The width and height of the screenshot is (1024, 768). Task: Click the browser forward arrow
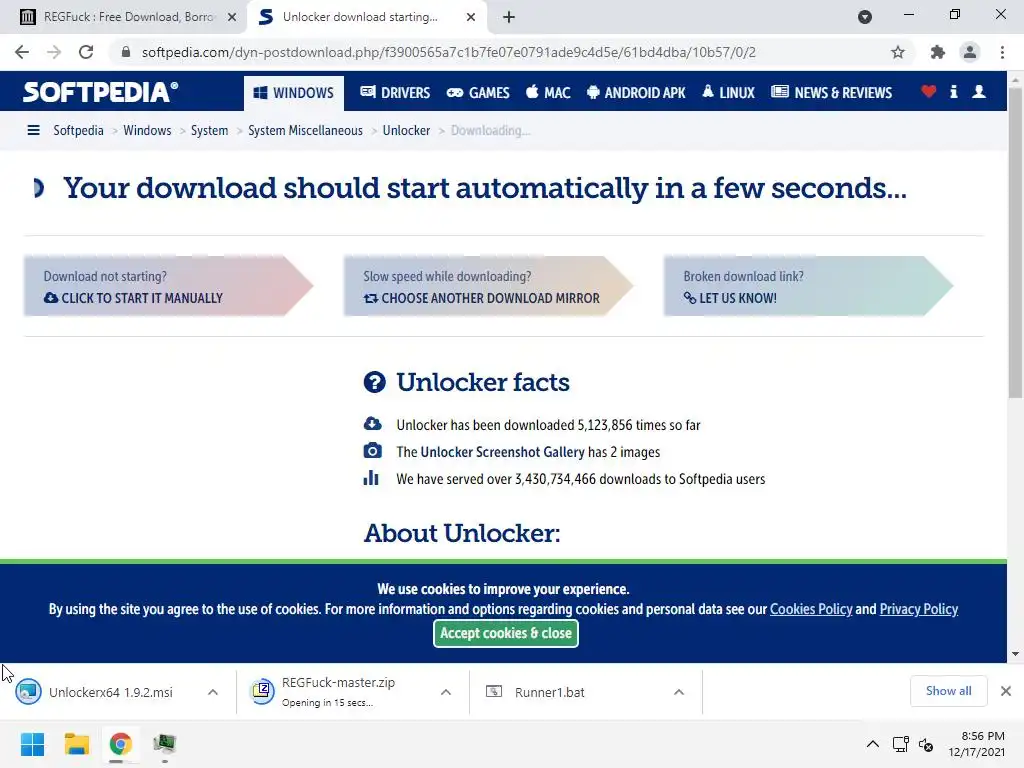pyautogui.click(x=54, y=52)
